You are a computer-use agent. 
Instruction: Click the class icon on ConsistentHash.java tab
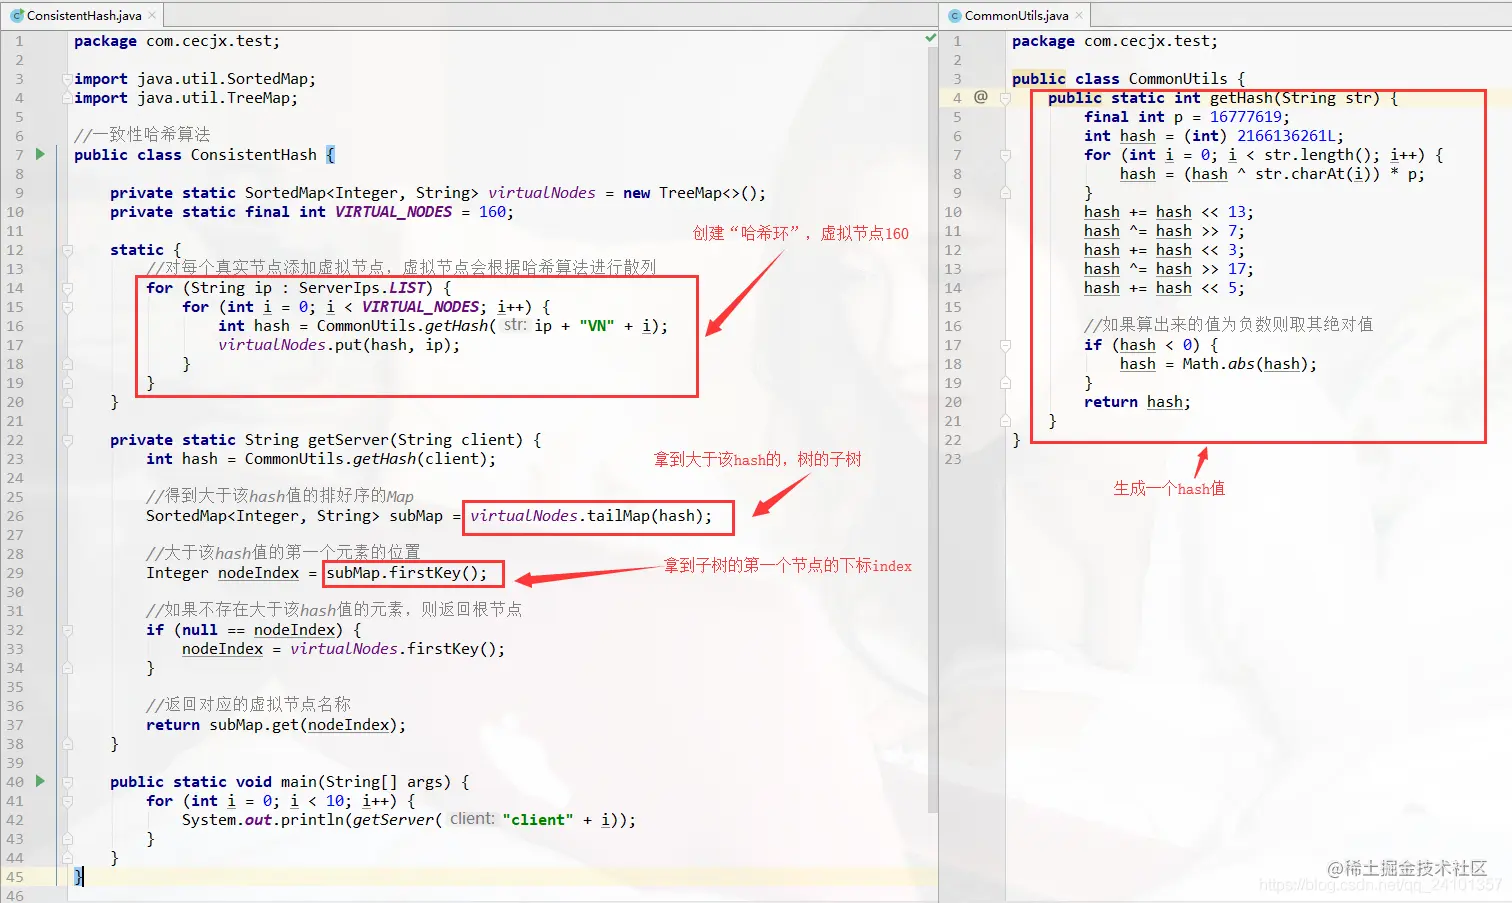pyautogui.click(x=17, y=15)
